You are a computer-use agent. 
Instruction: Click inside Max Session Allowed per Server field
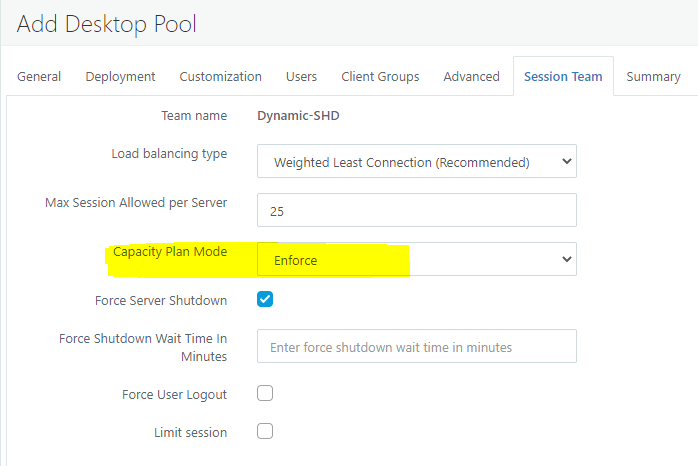[416, 211]
